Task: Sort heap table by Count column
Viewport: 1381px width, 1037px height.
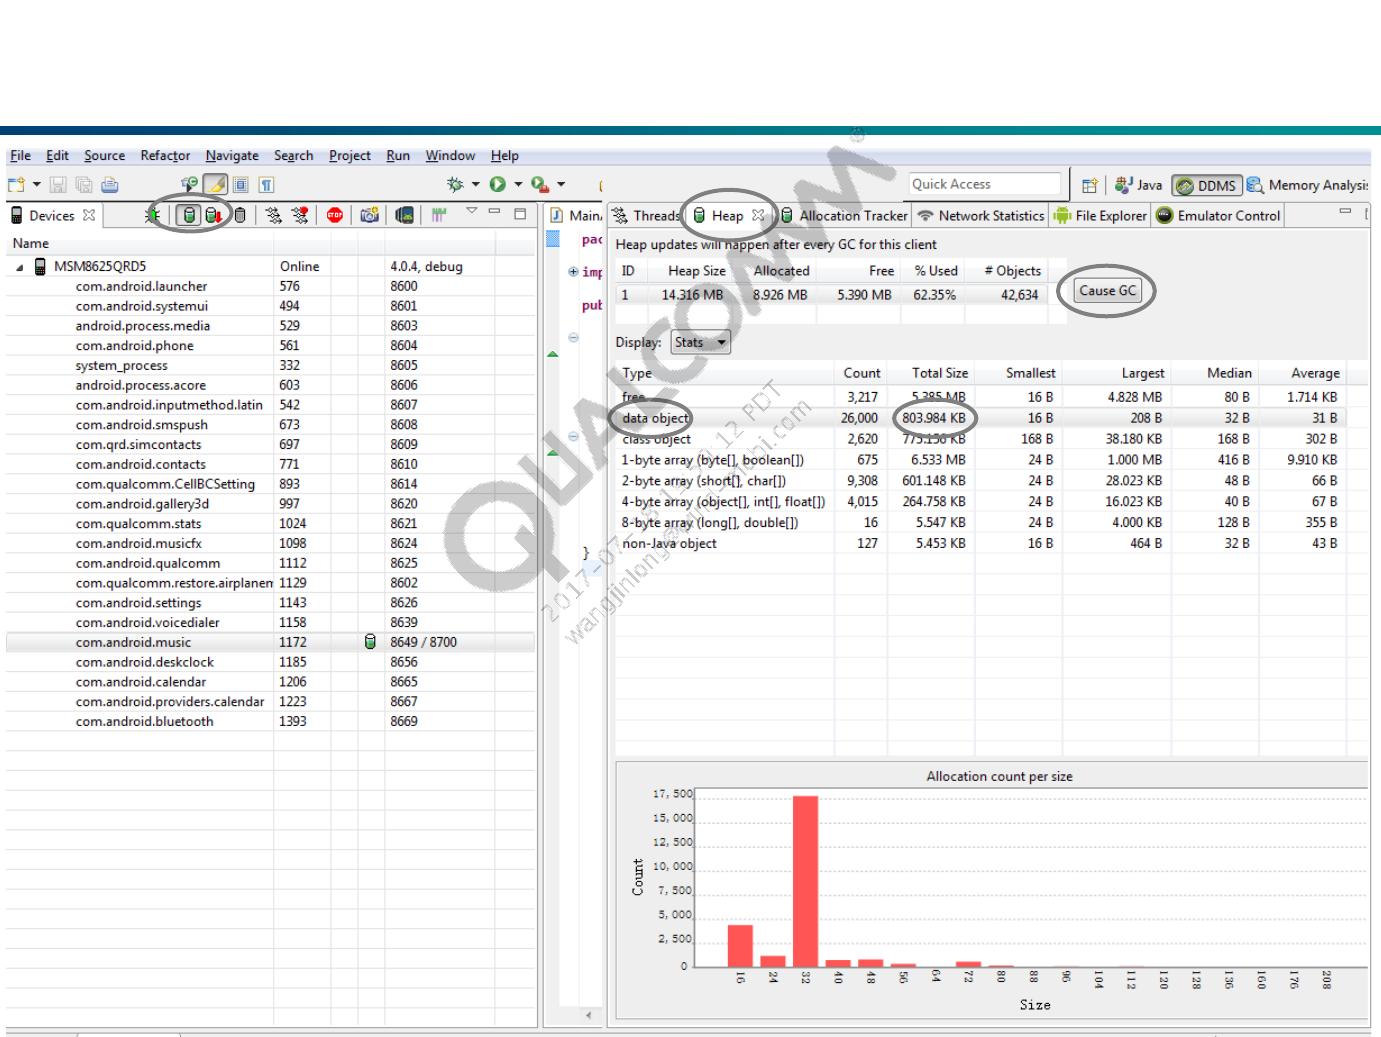Action: click(861, 373)
